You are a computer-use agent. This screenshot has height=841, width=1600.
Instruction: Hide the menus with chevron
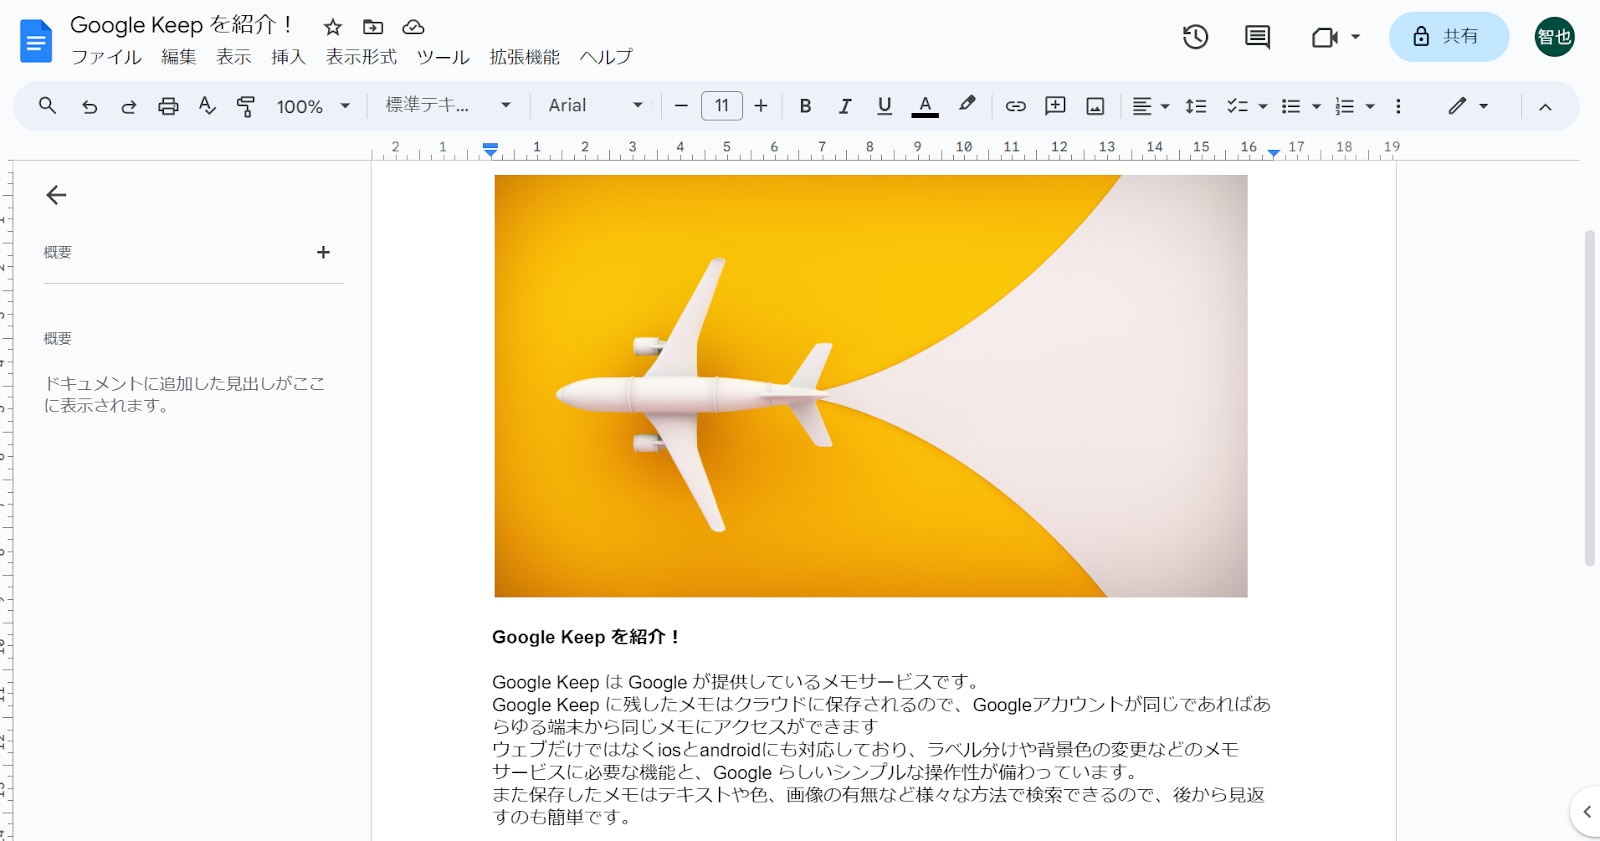[1545, 107]
